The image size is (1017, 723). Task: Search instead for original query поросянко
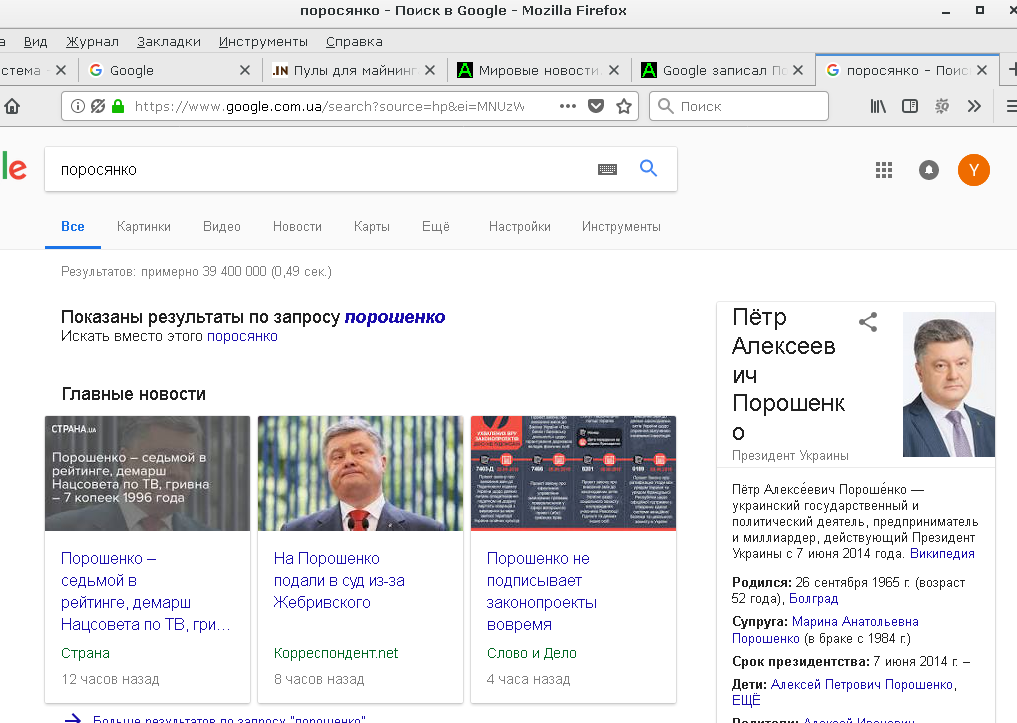point(242,336)
